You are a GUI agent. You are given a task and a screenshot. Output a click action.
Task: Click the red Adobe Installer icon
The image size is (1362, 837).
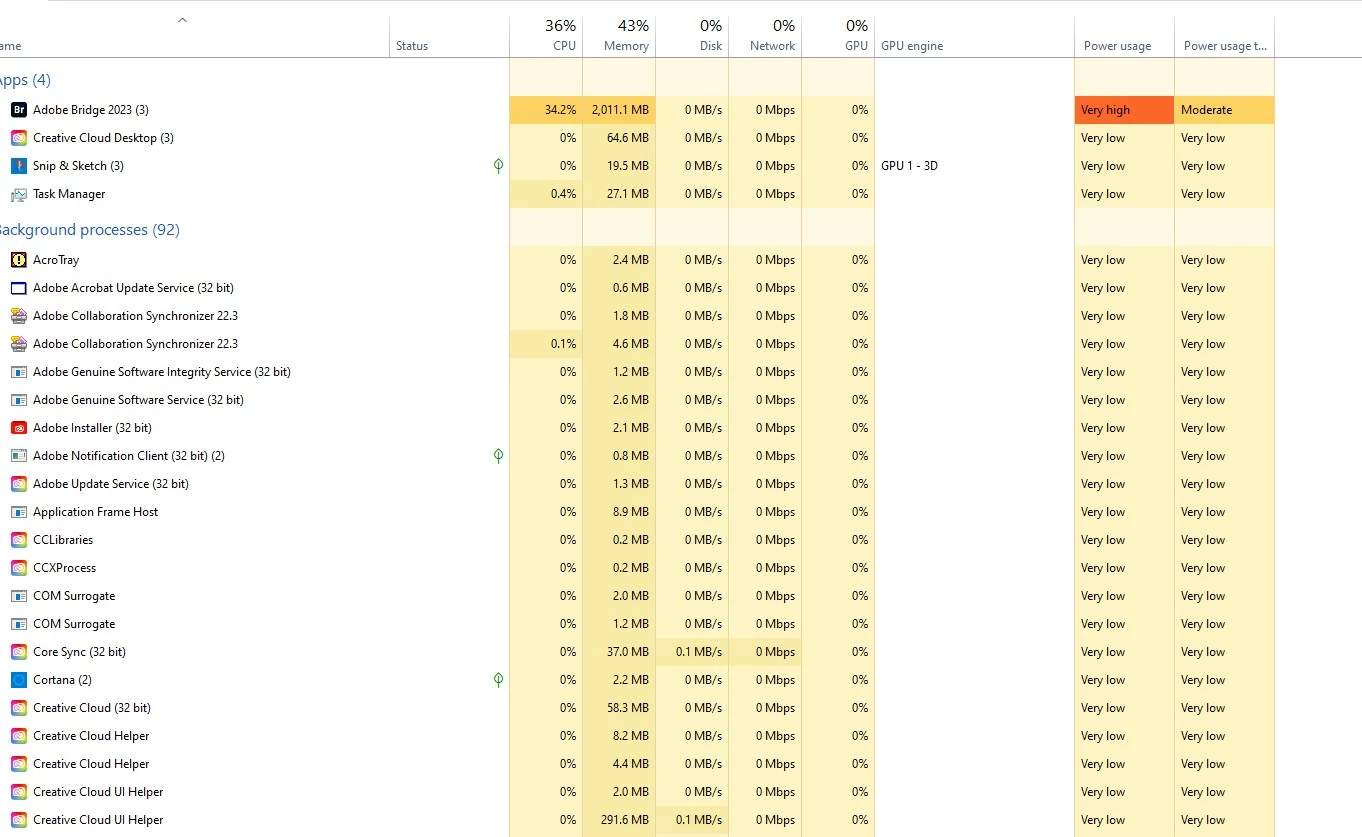tap(18, 428)
